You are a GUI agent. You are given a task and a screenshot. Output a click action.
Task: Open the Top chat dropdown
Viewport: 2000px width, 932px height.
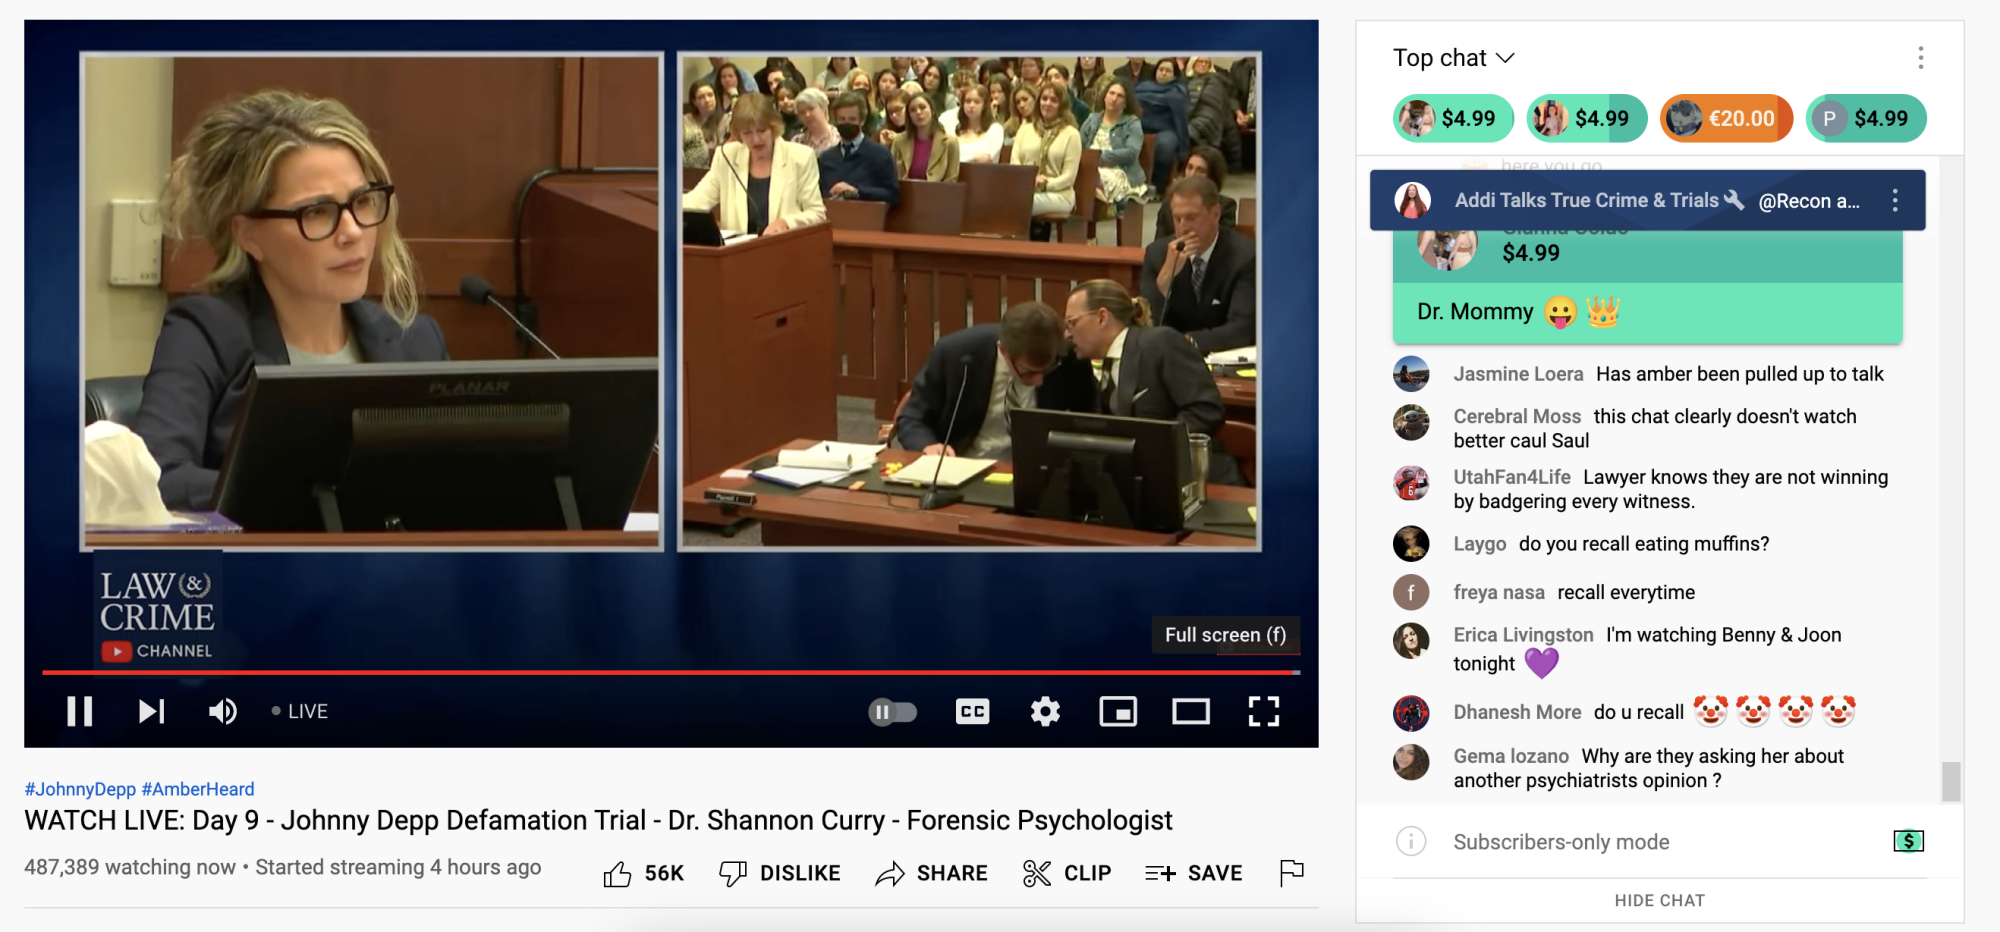point(1454,58)
